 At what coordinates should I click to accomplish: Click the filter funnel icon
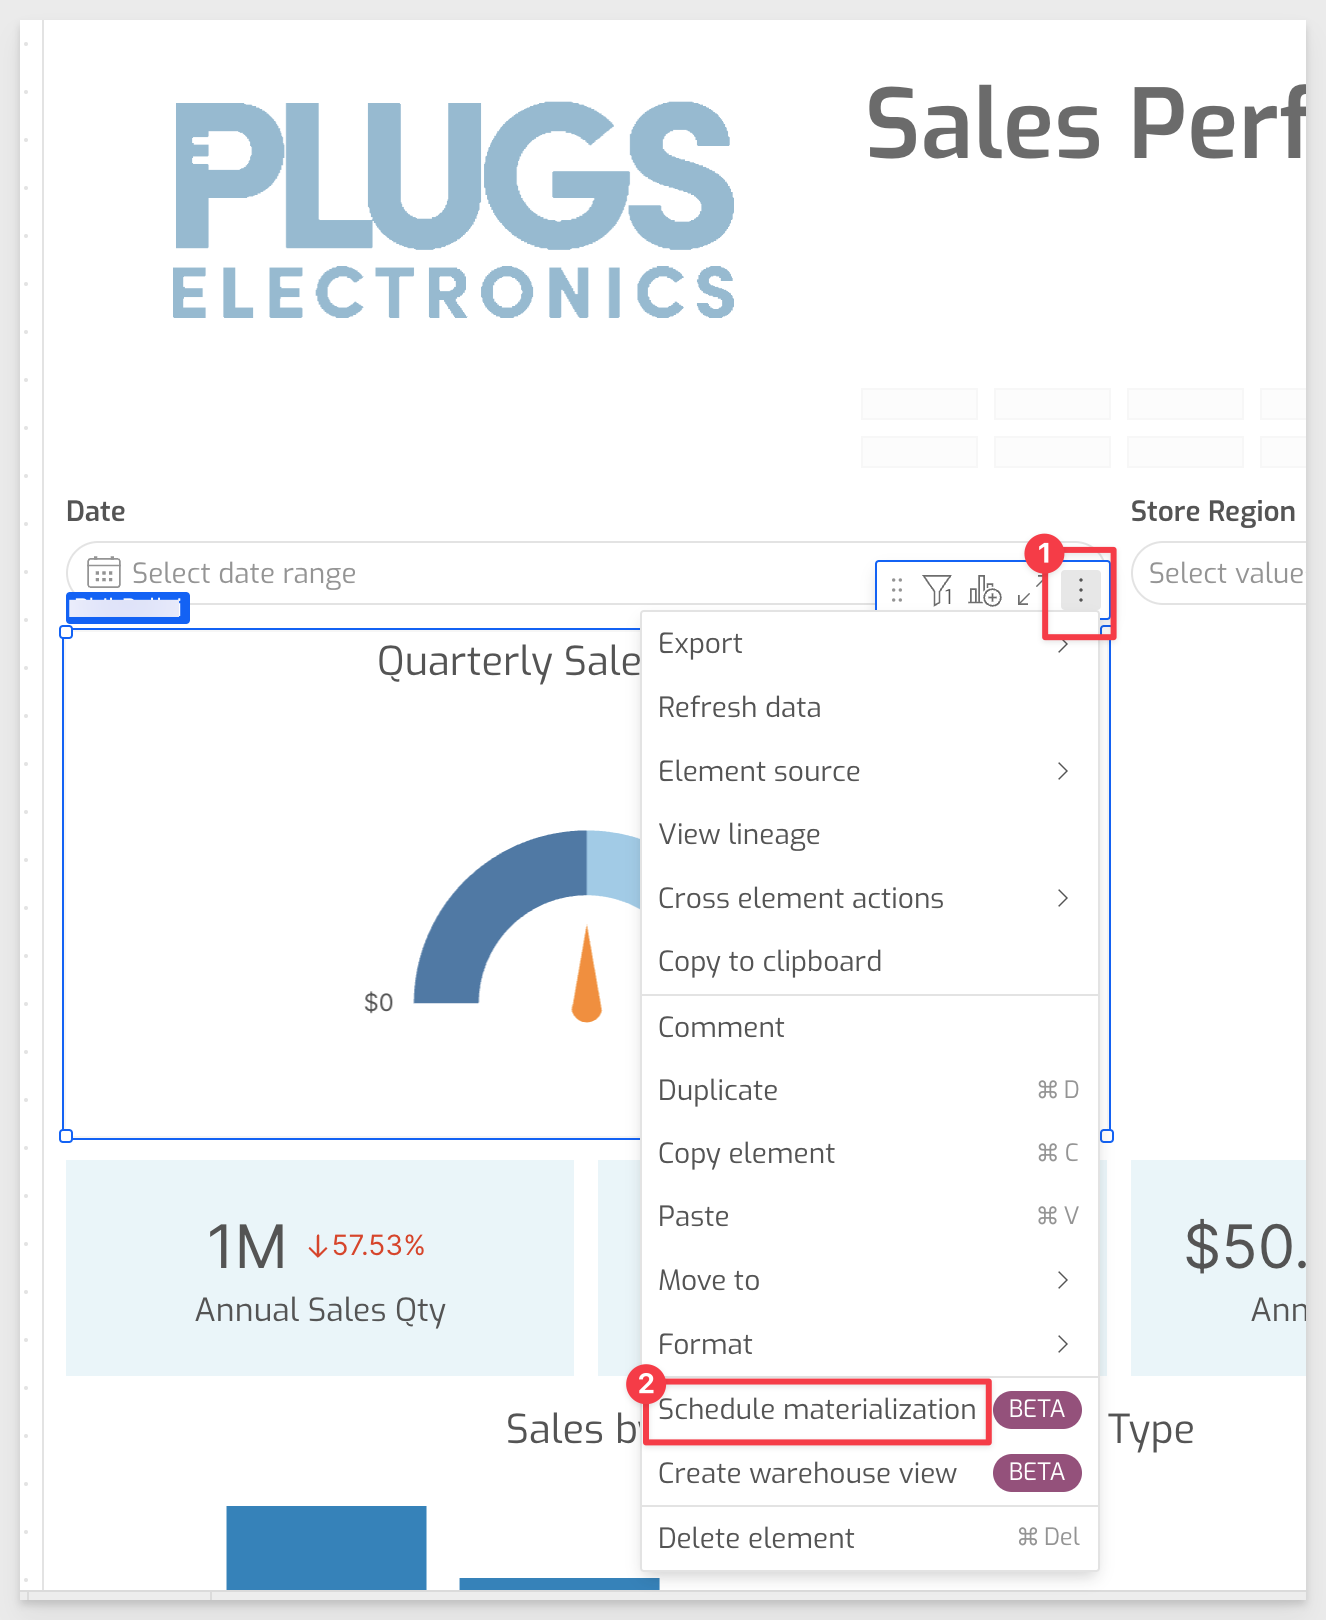point(937,591)
